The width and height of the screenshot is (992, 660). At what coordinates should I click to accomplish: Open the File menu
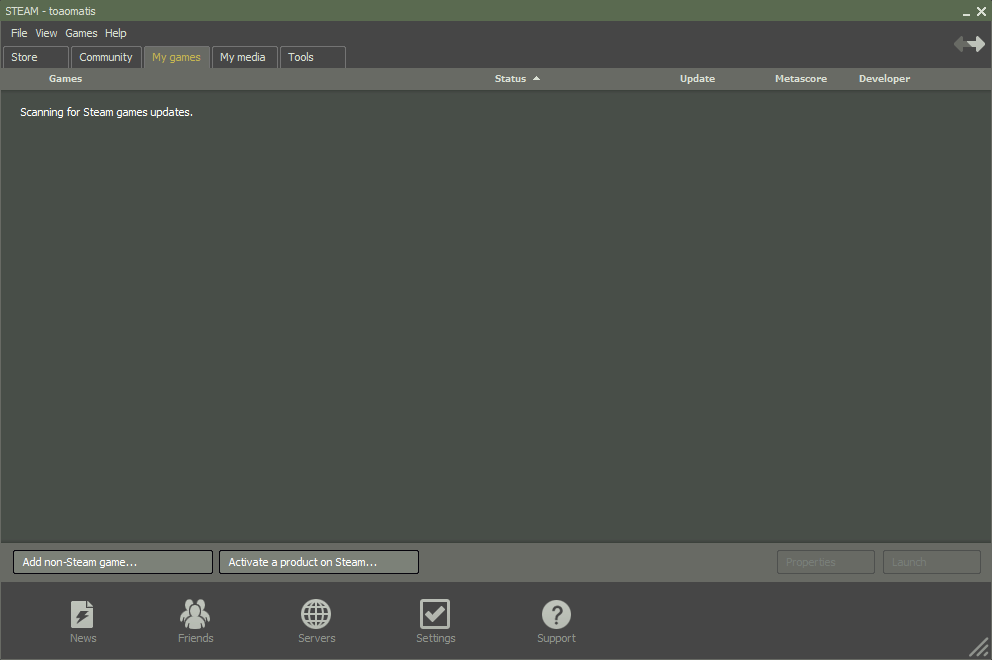pyautogui.click(x=19, y=33)
